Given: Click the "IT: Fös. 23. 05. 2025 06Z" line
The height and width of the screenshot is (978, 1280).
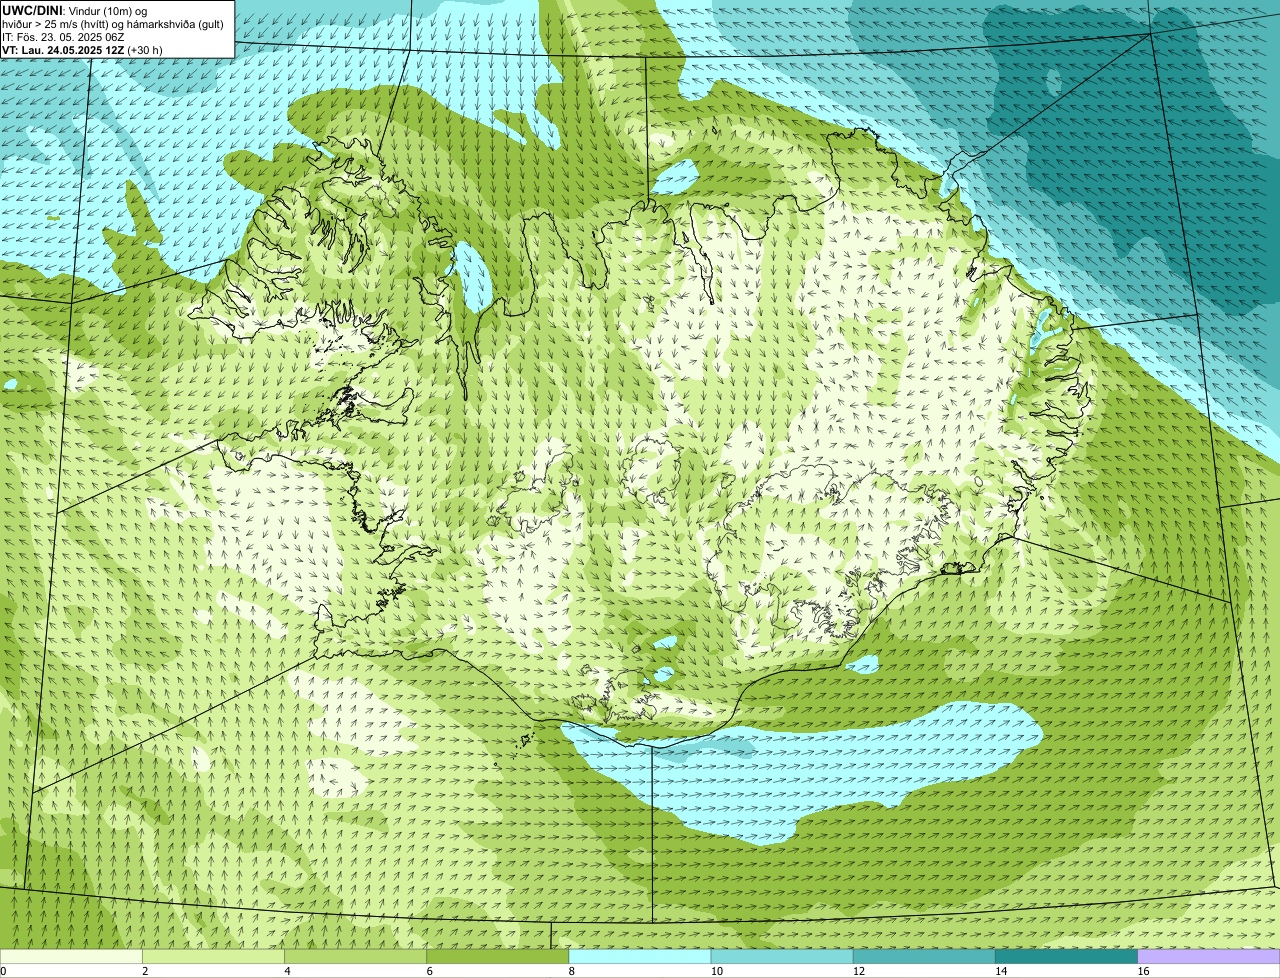Looking at the screenshot, I should 63,37.
